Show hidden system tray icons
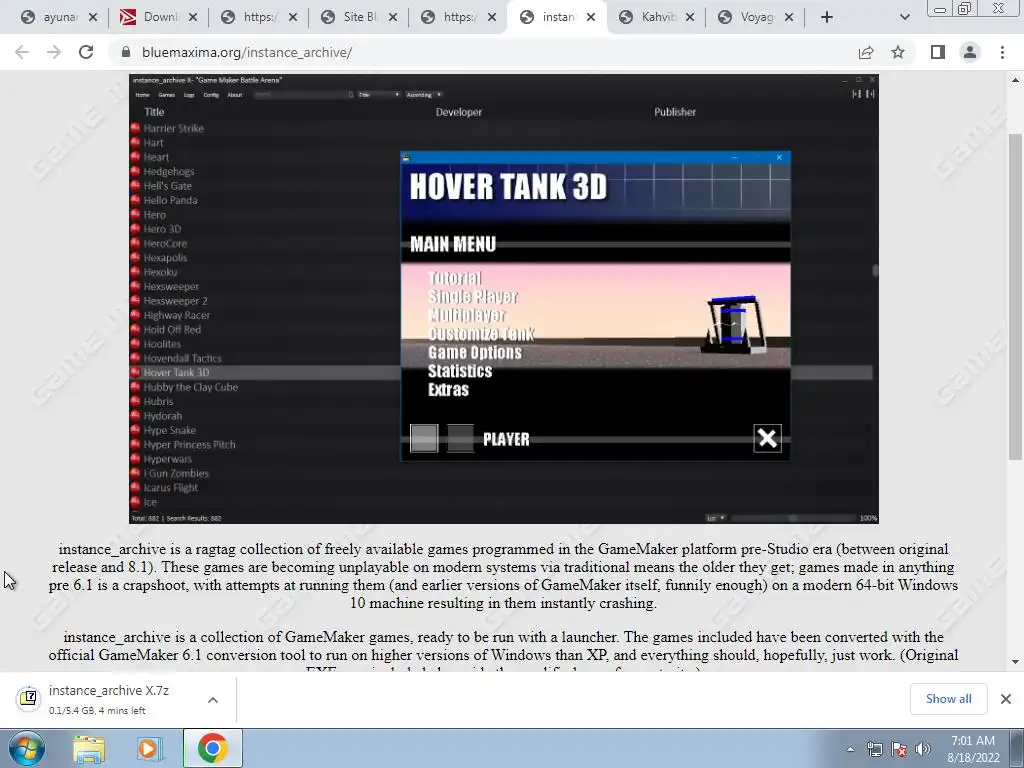The width and height of the screenshot is (1024, 768). 850,749
